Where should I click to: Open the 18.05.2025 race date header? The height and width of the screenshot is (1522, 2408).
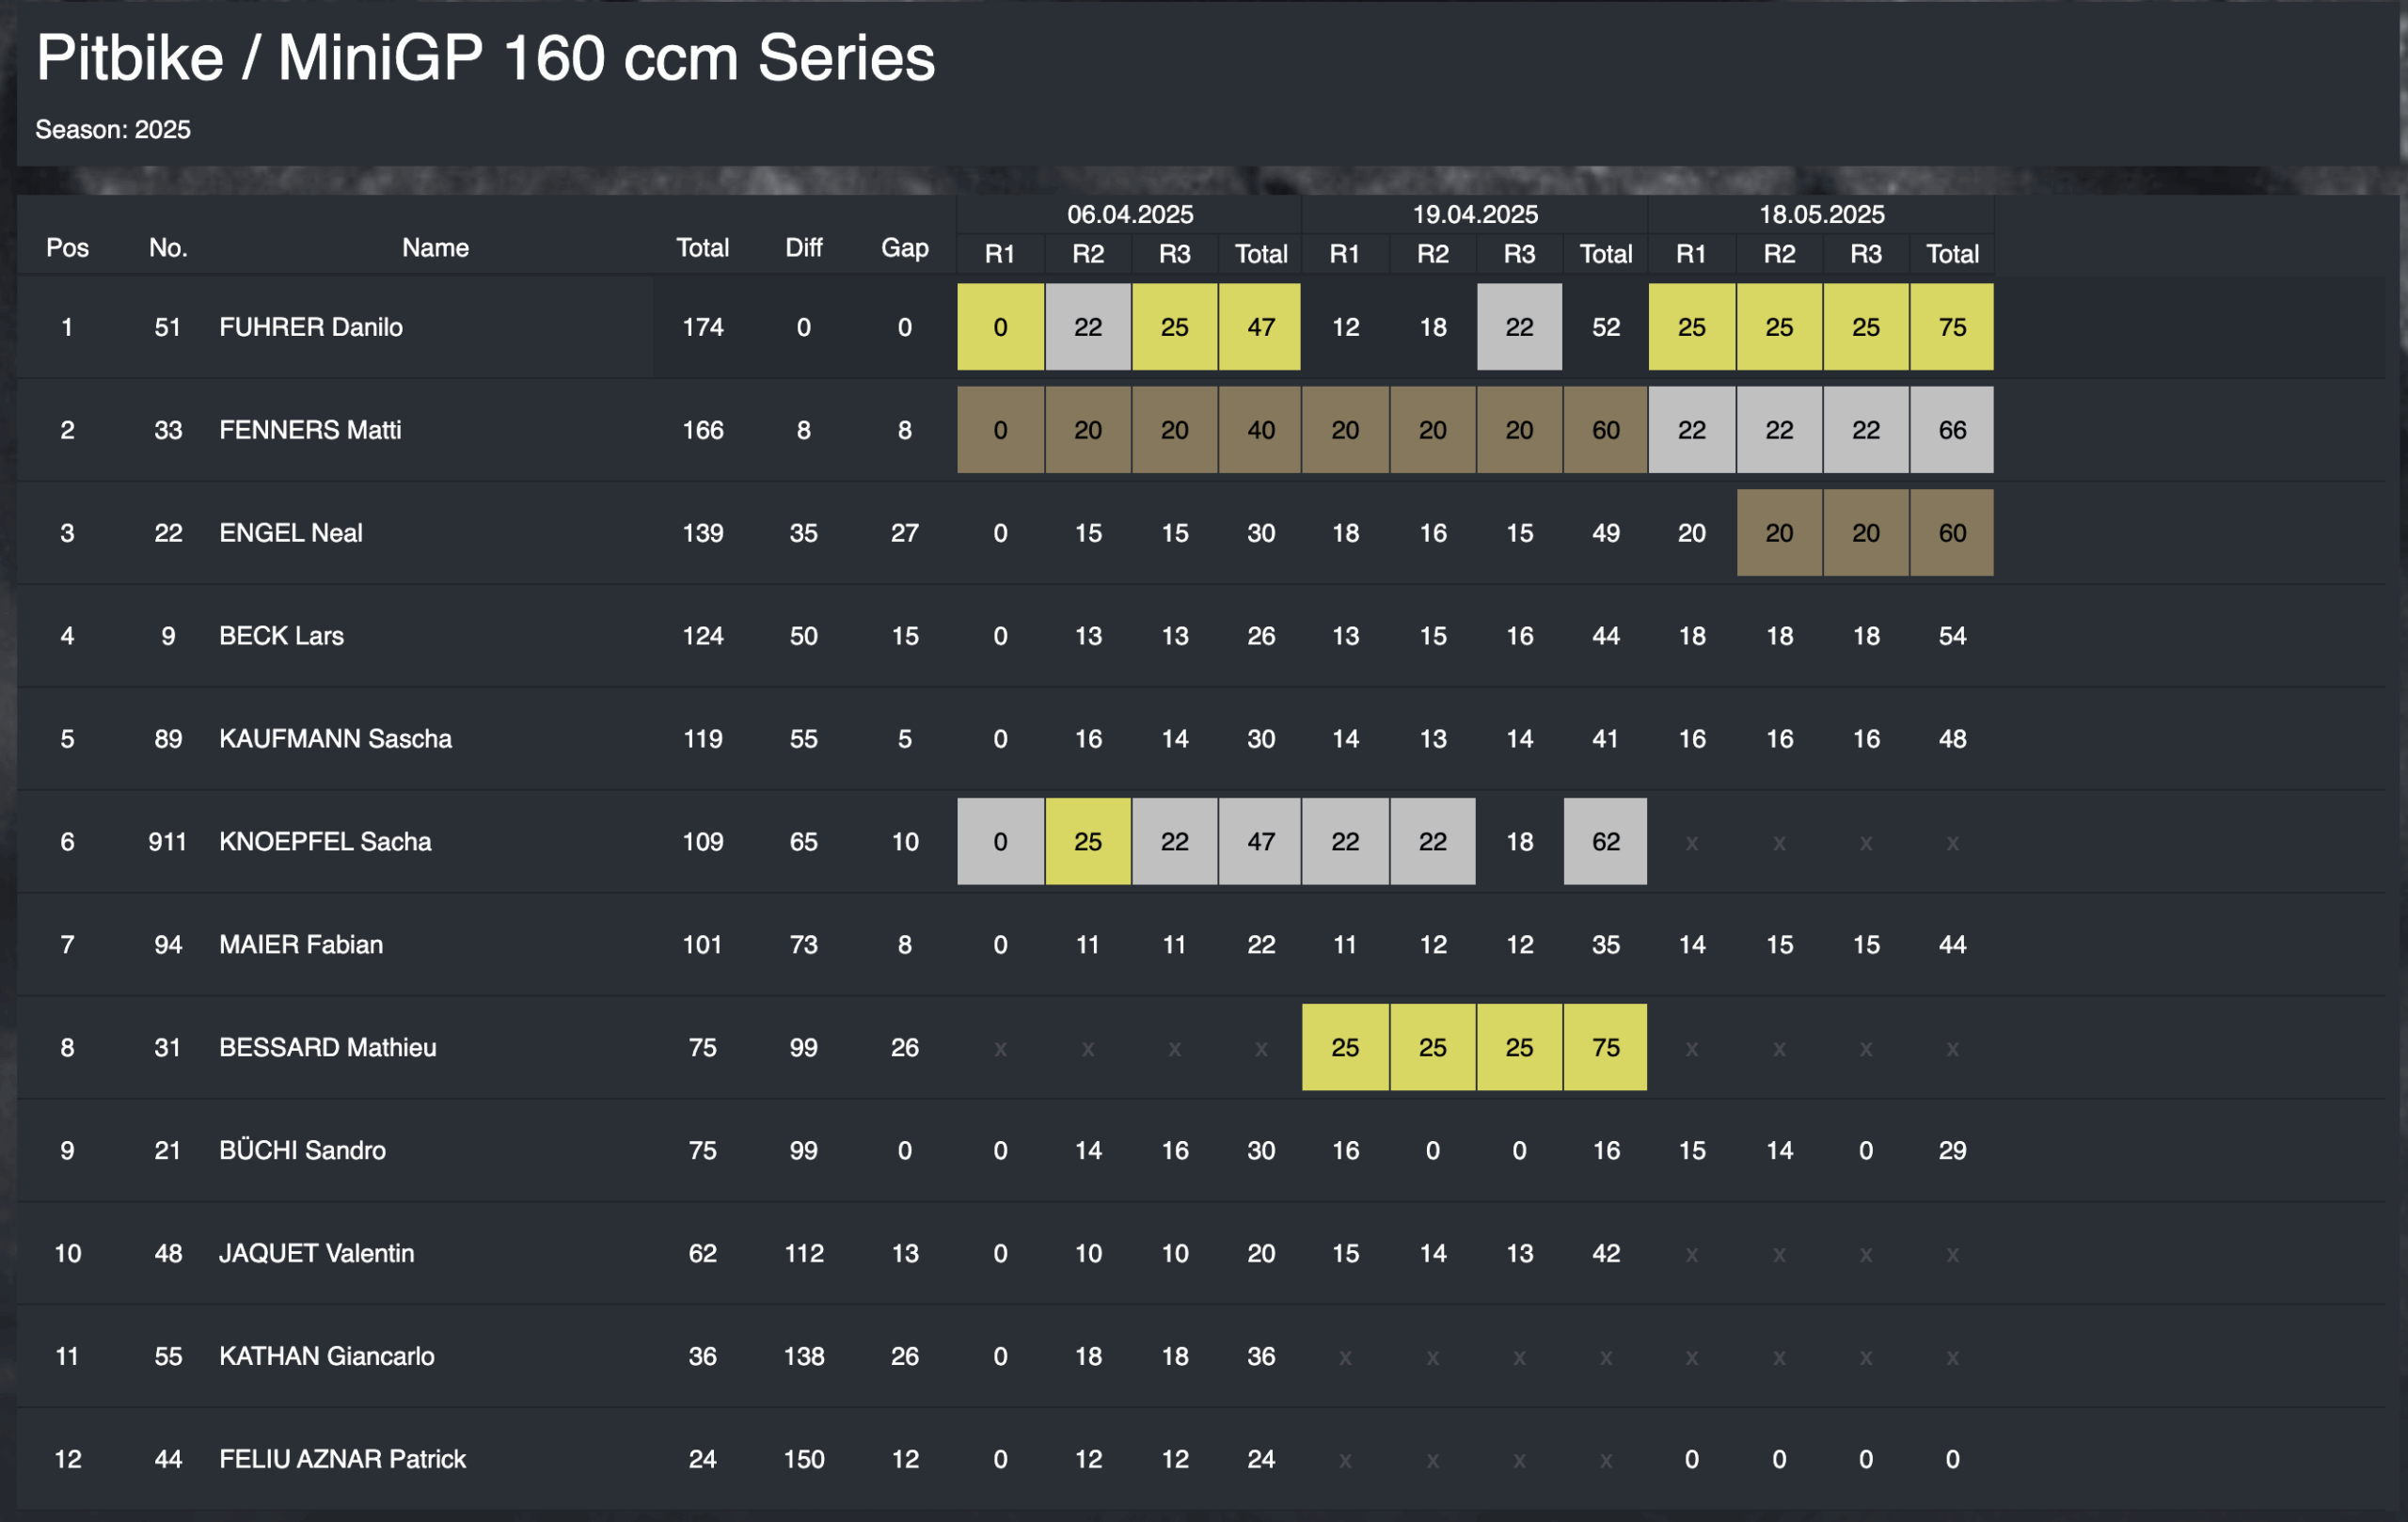tap(1821, 214)
